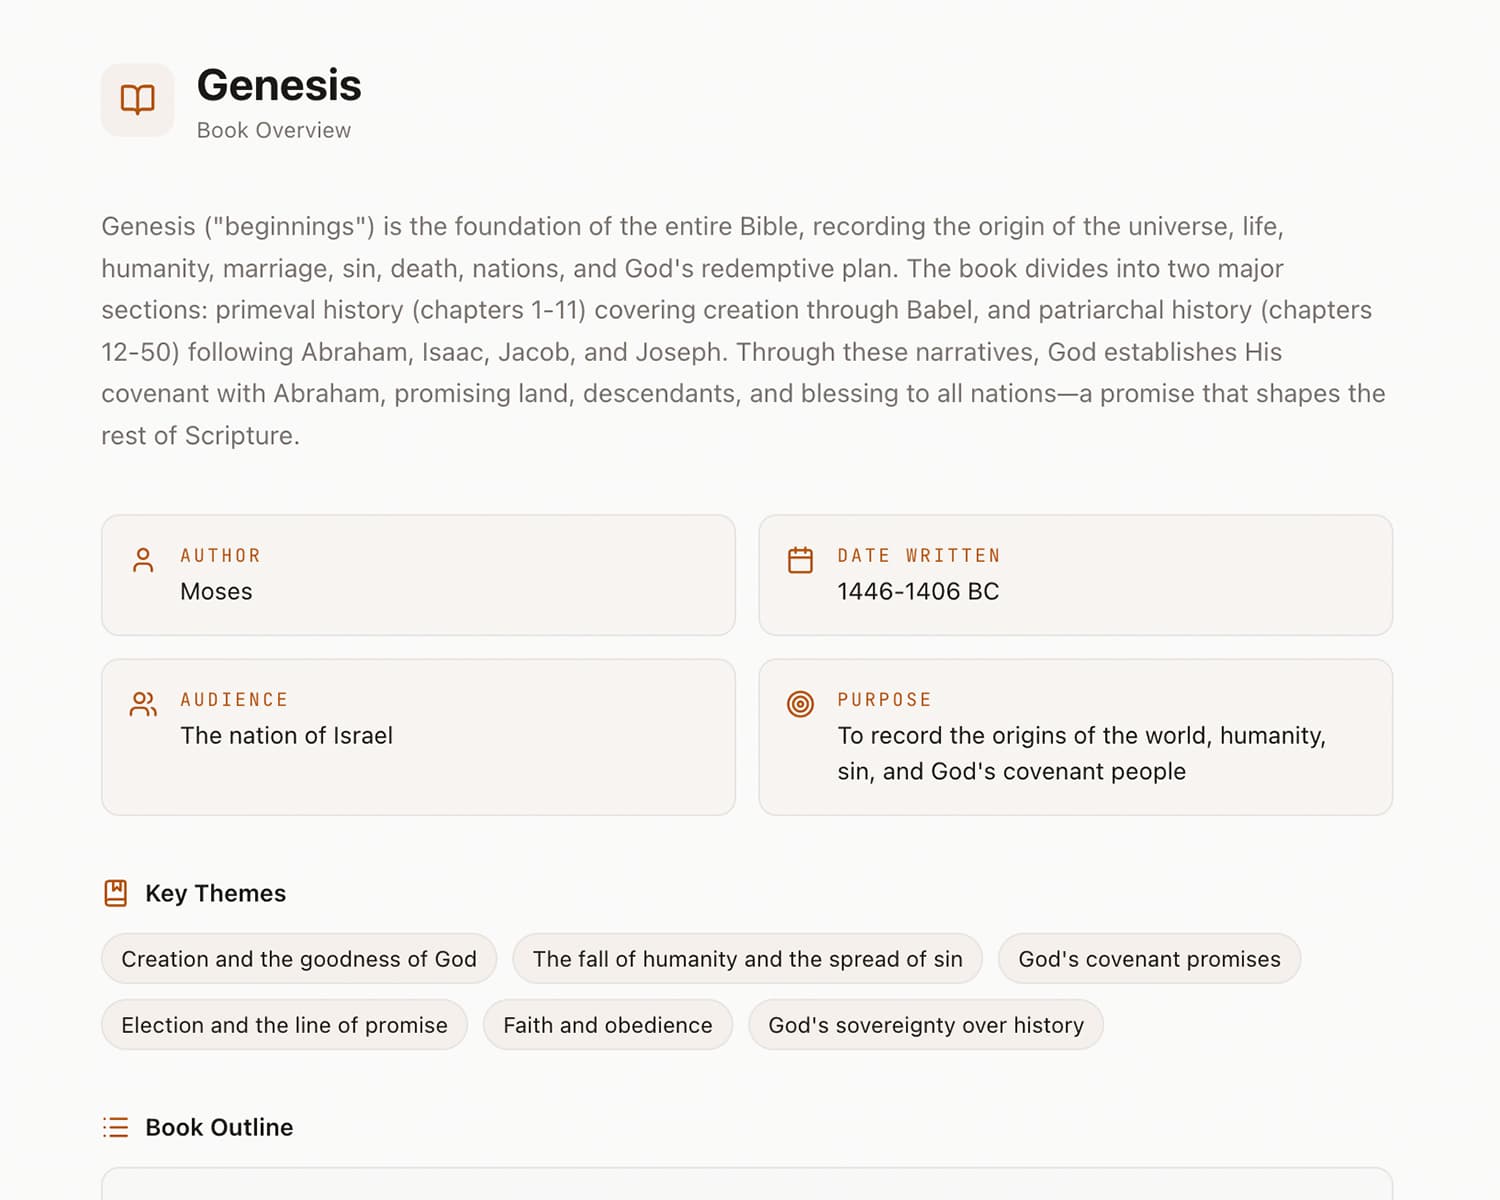The image size is (1500, 1200).
Task: Click the Election and the line of promise tag
Action: 283,1024
